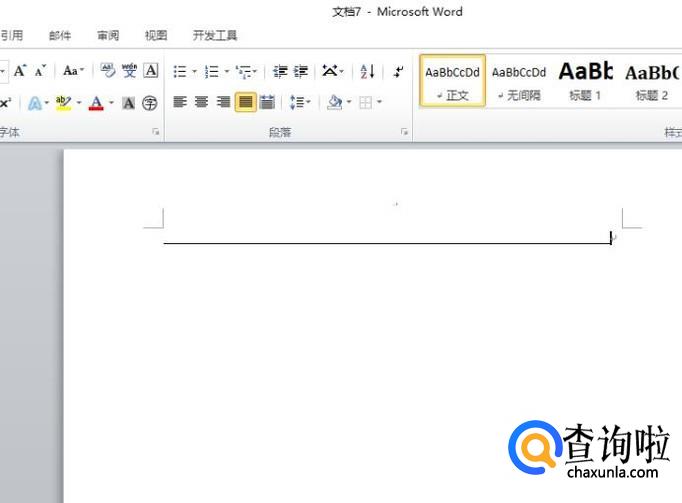Image resolution: width=682 pixels, height=503 pixels.
Task: Toggle Center text alignment
Action: (x=202, y=102)
